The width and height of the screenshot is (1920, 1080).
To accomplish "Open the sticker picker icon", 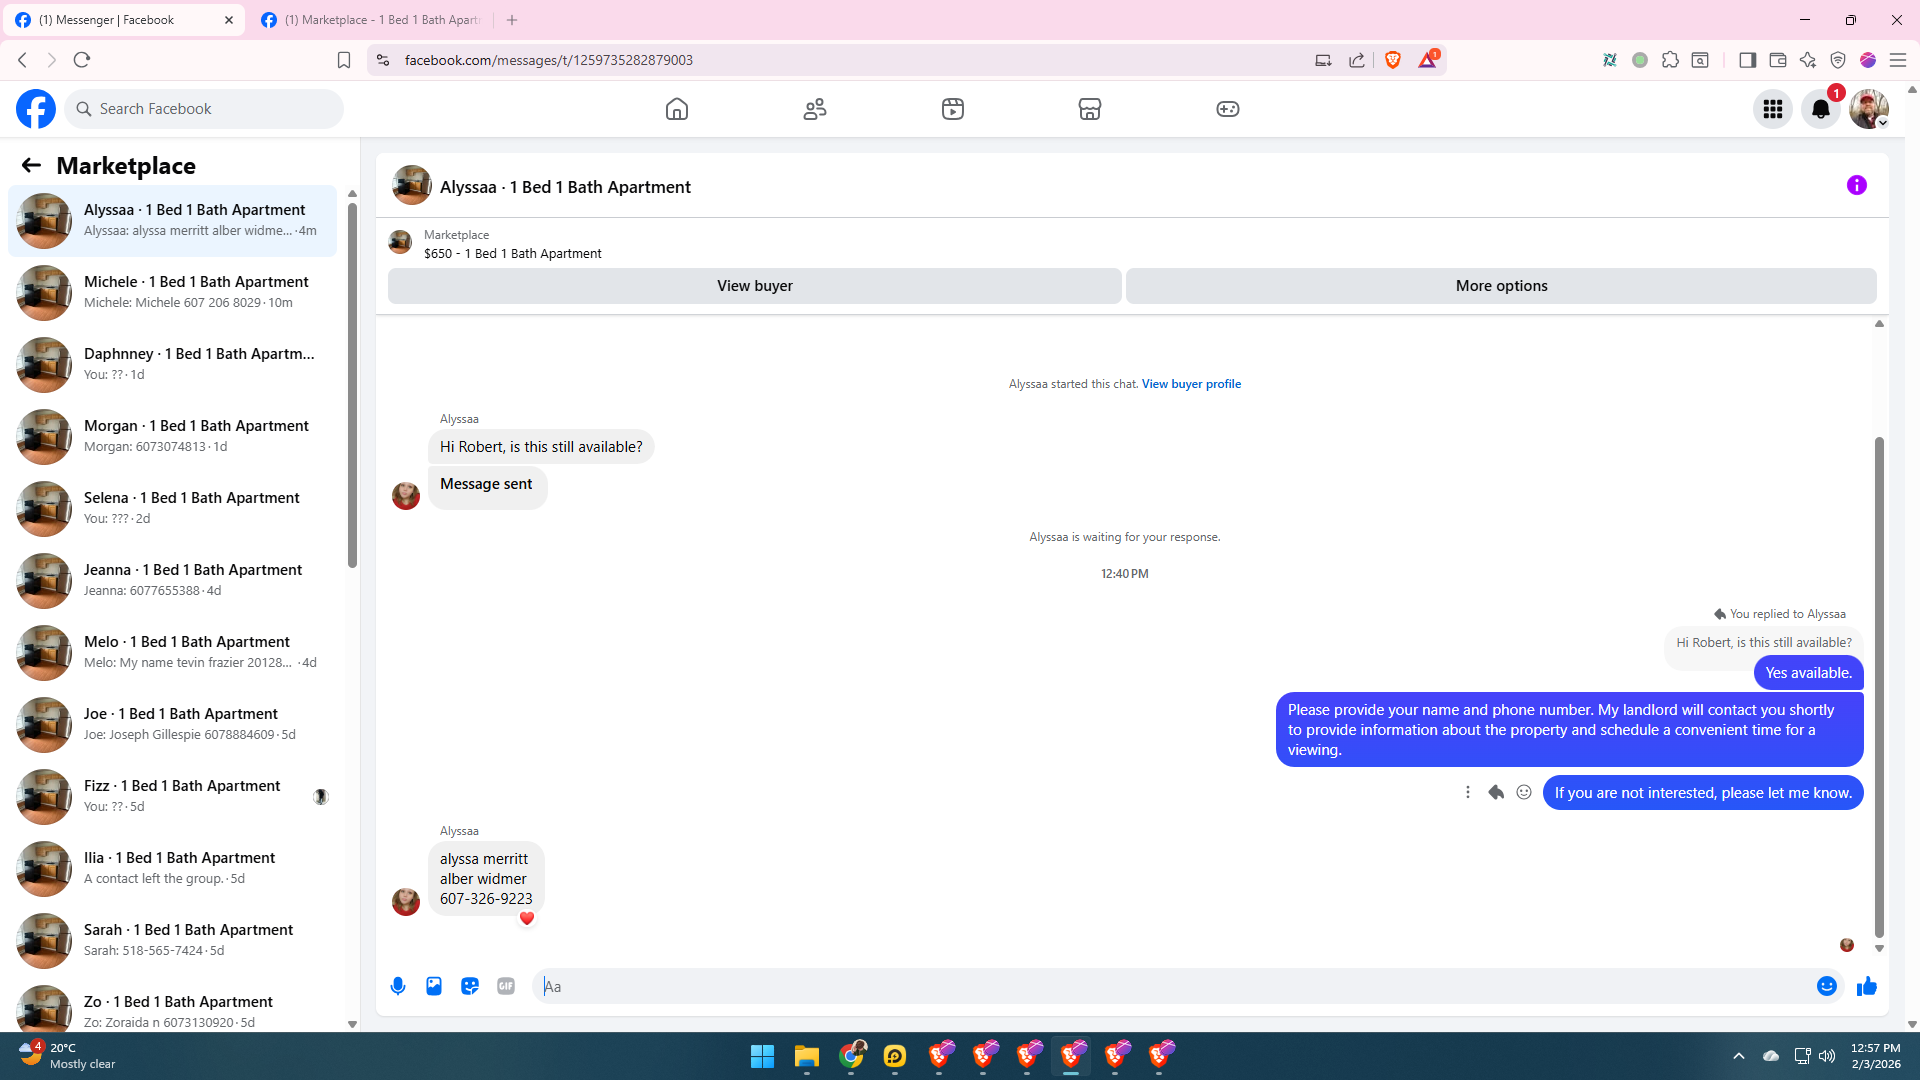I will 470,986.
